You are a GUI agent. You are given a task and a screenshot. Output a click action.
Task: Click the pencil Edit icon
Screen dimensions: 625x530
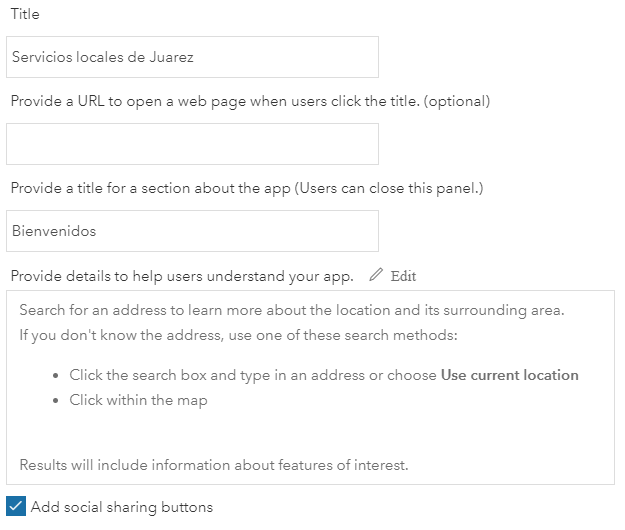[376, 275]
